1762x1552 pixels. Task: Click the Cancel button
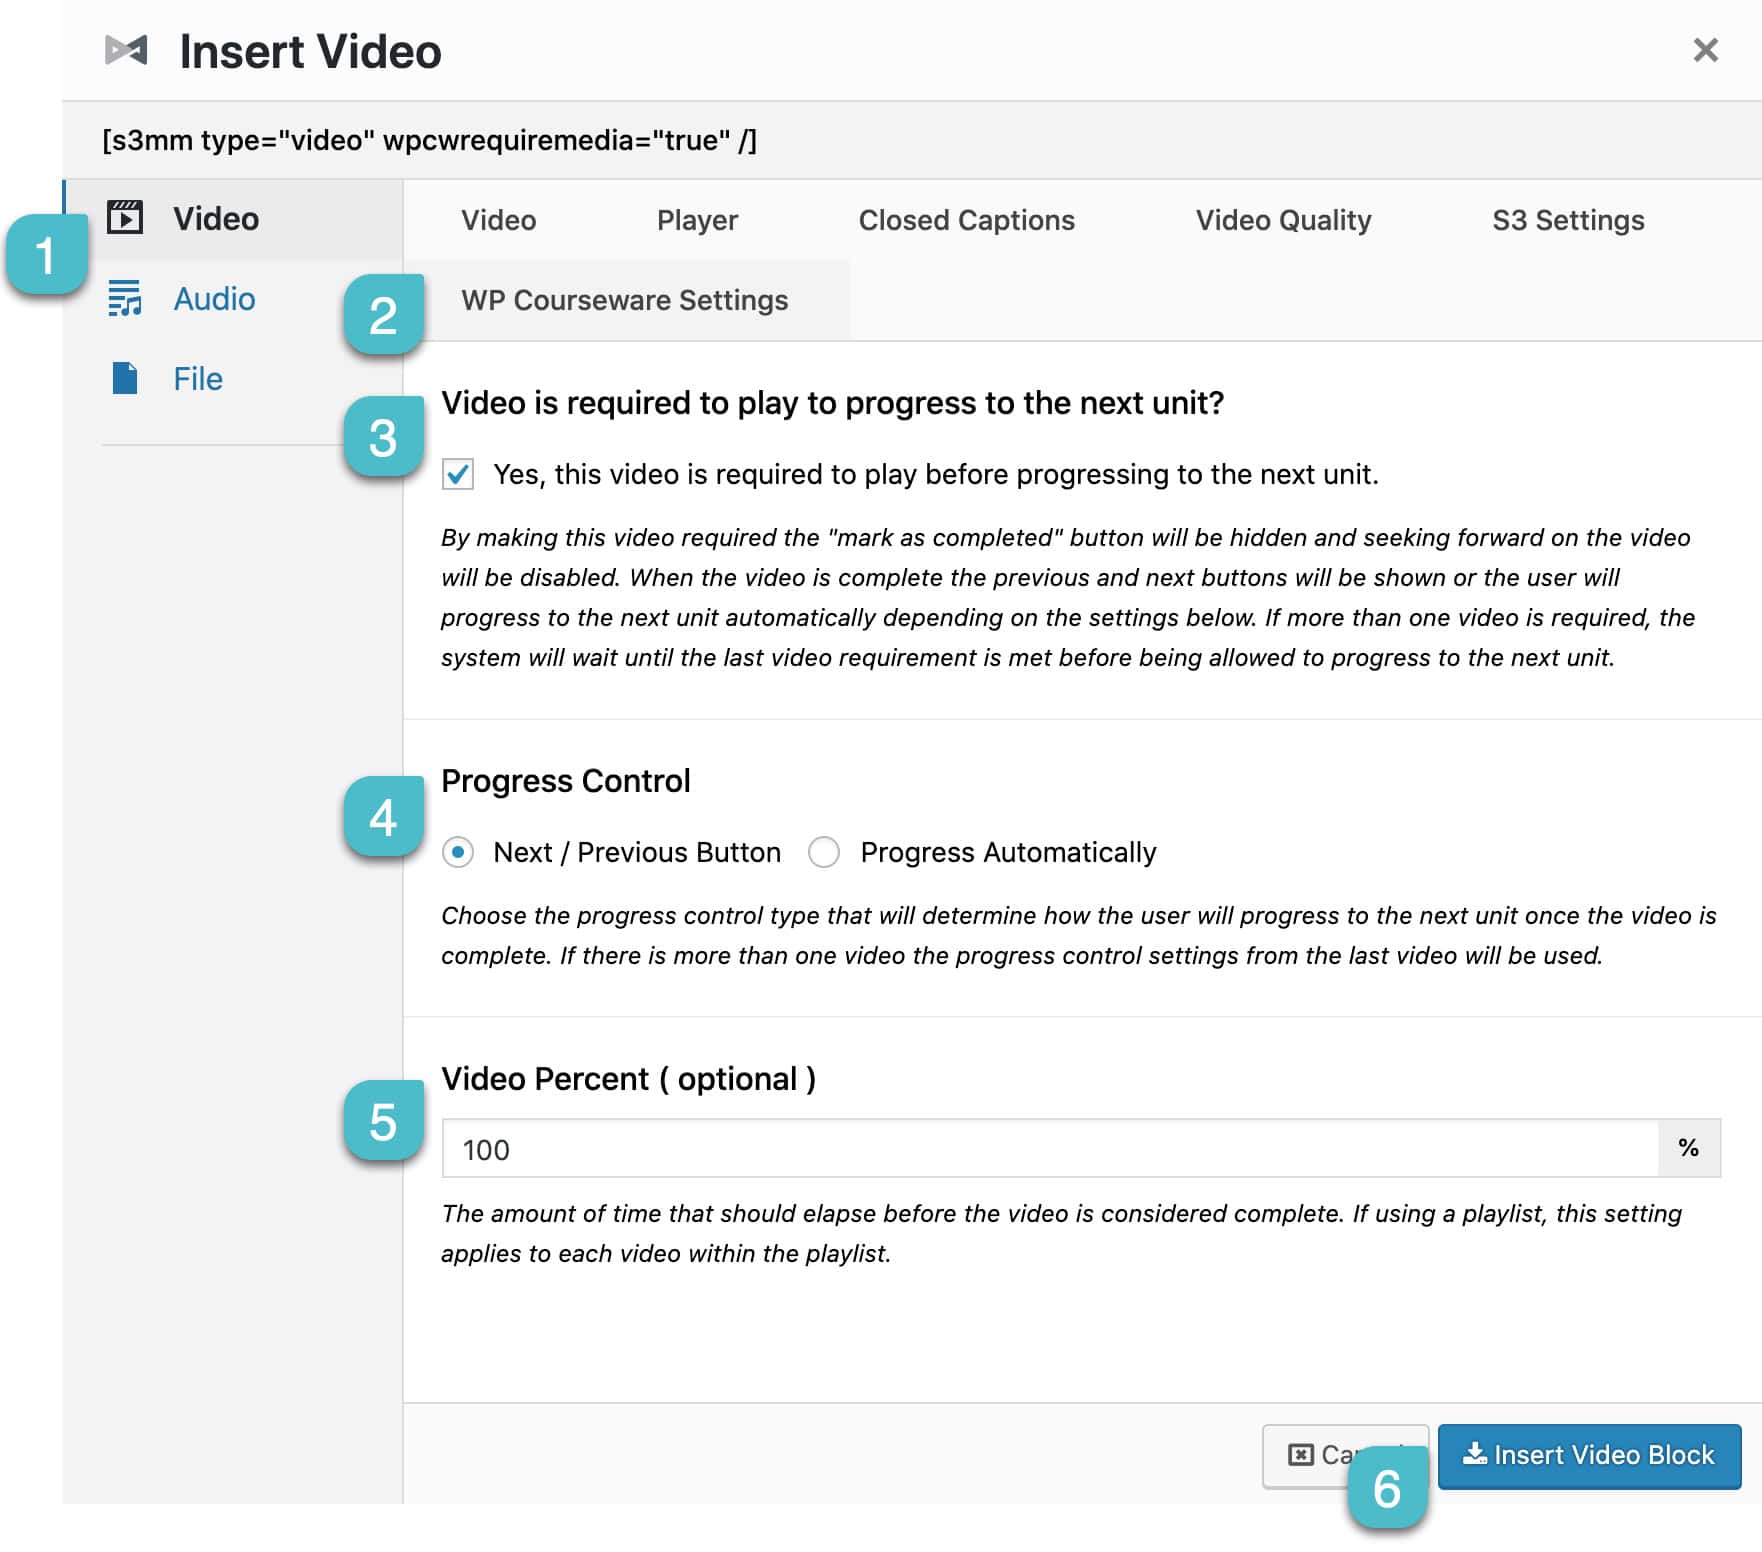tap(1345, 1455)
